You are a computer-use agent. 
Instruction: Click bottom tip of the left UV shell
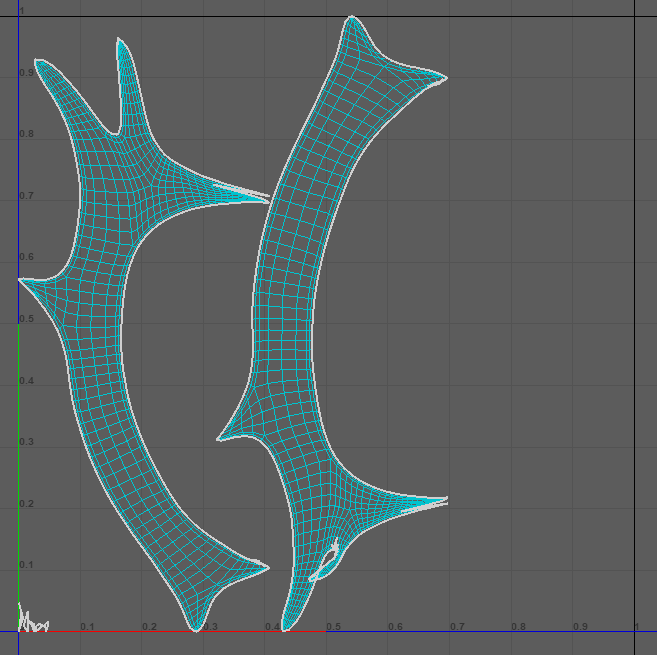pyautogui.click(x=195, y=629)
